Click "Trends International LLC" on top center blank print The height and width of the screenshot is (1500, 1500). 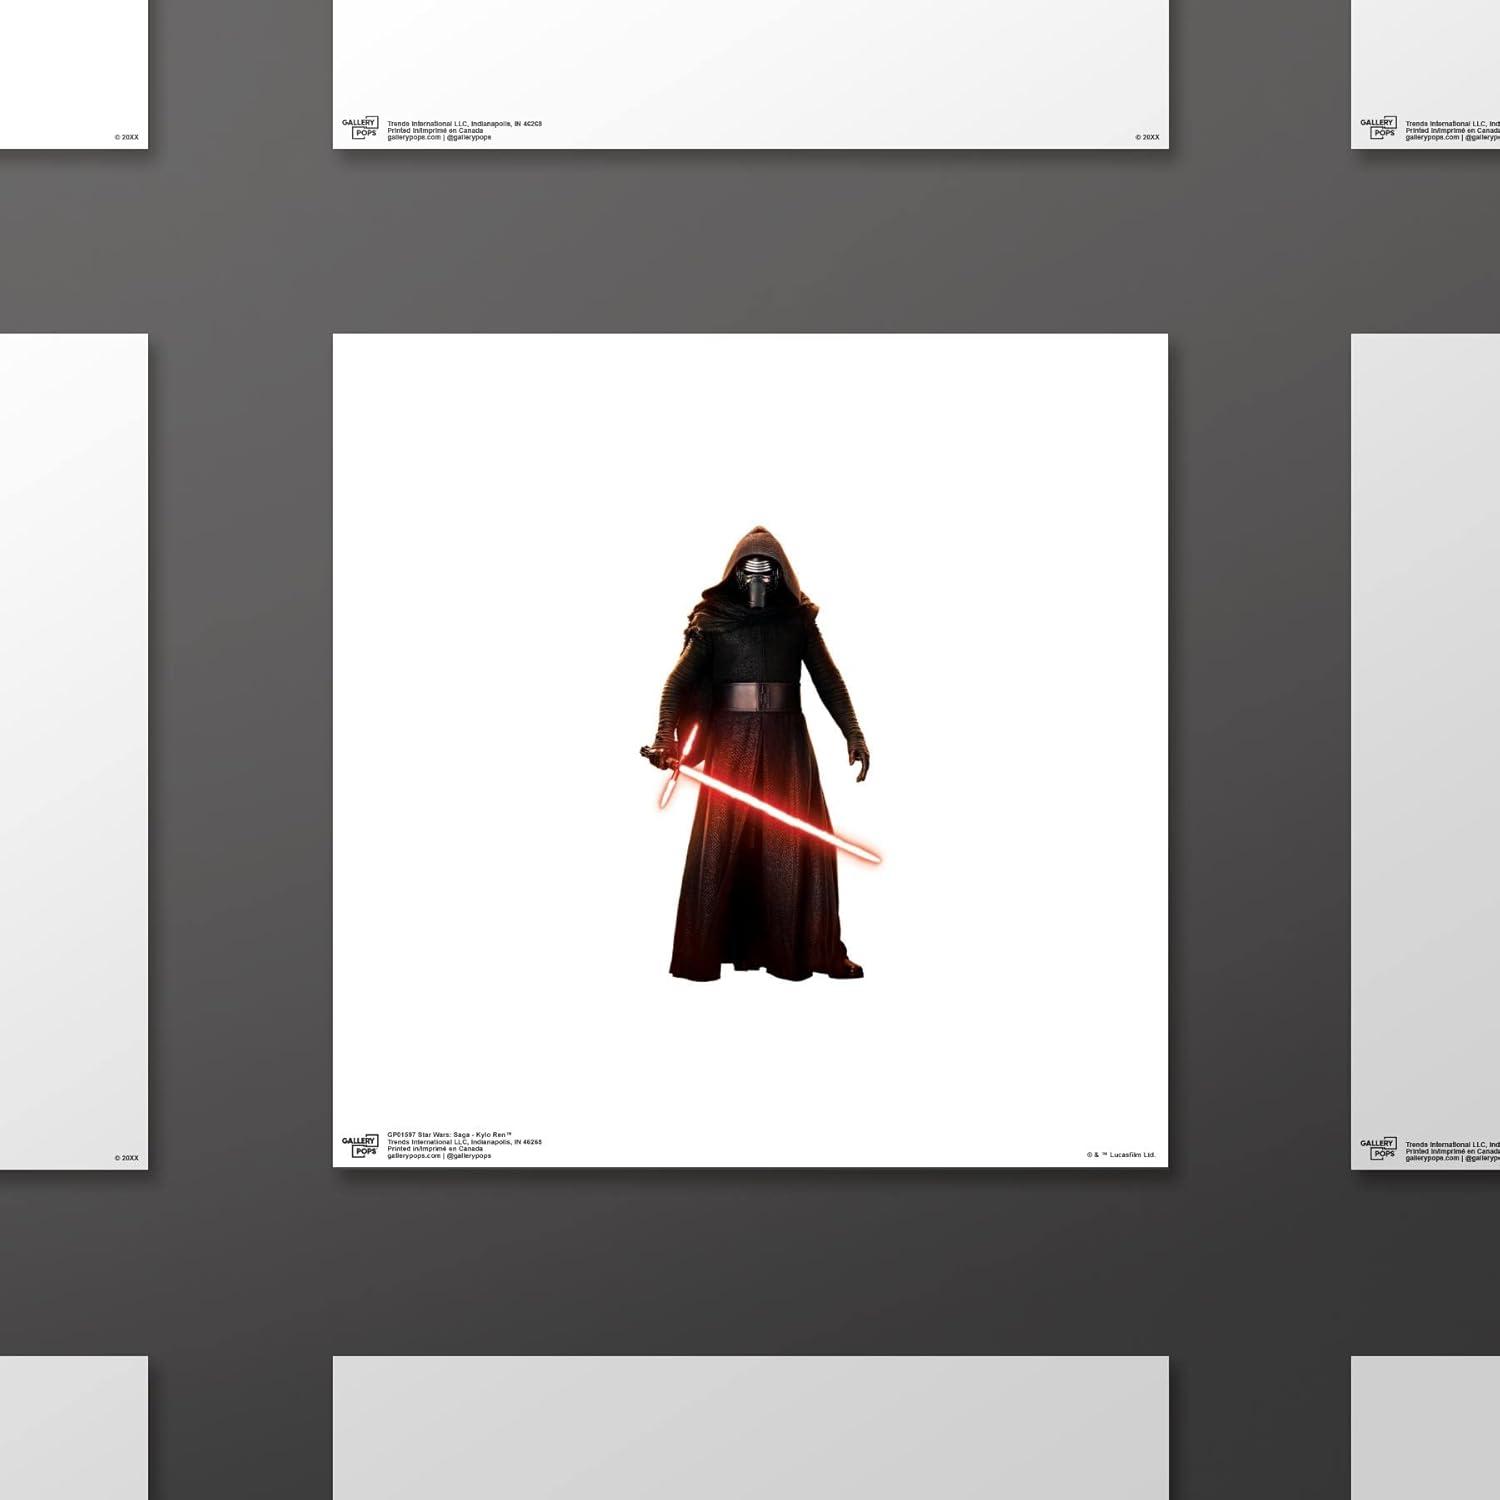464,124
